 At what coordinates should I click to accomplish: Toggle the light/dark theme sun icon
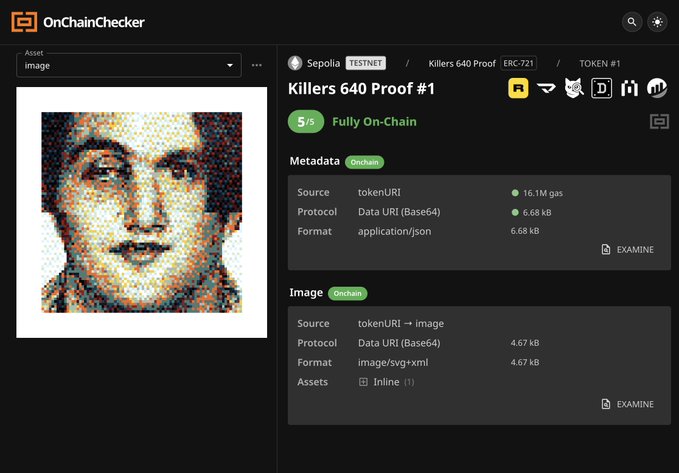tap(657, 22)
